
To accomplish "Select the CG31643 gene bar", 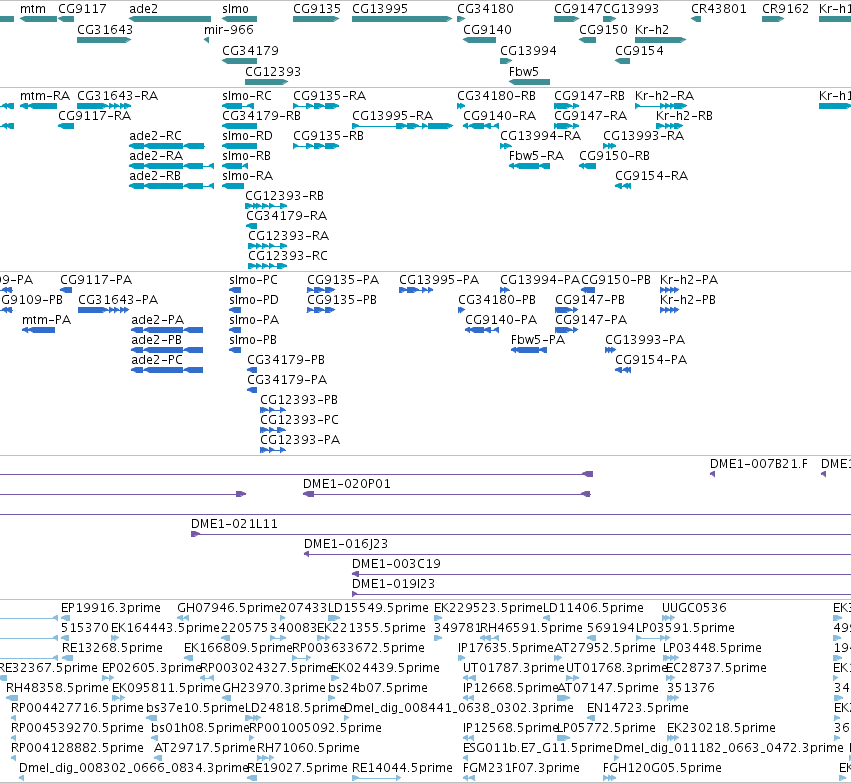I will (x=104, y=40).
